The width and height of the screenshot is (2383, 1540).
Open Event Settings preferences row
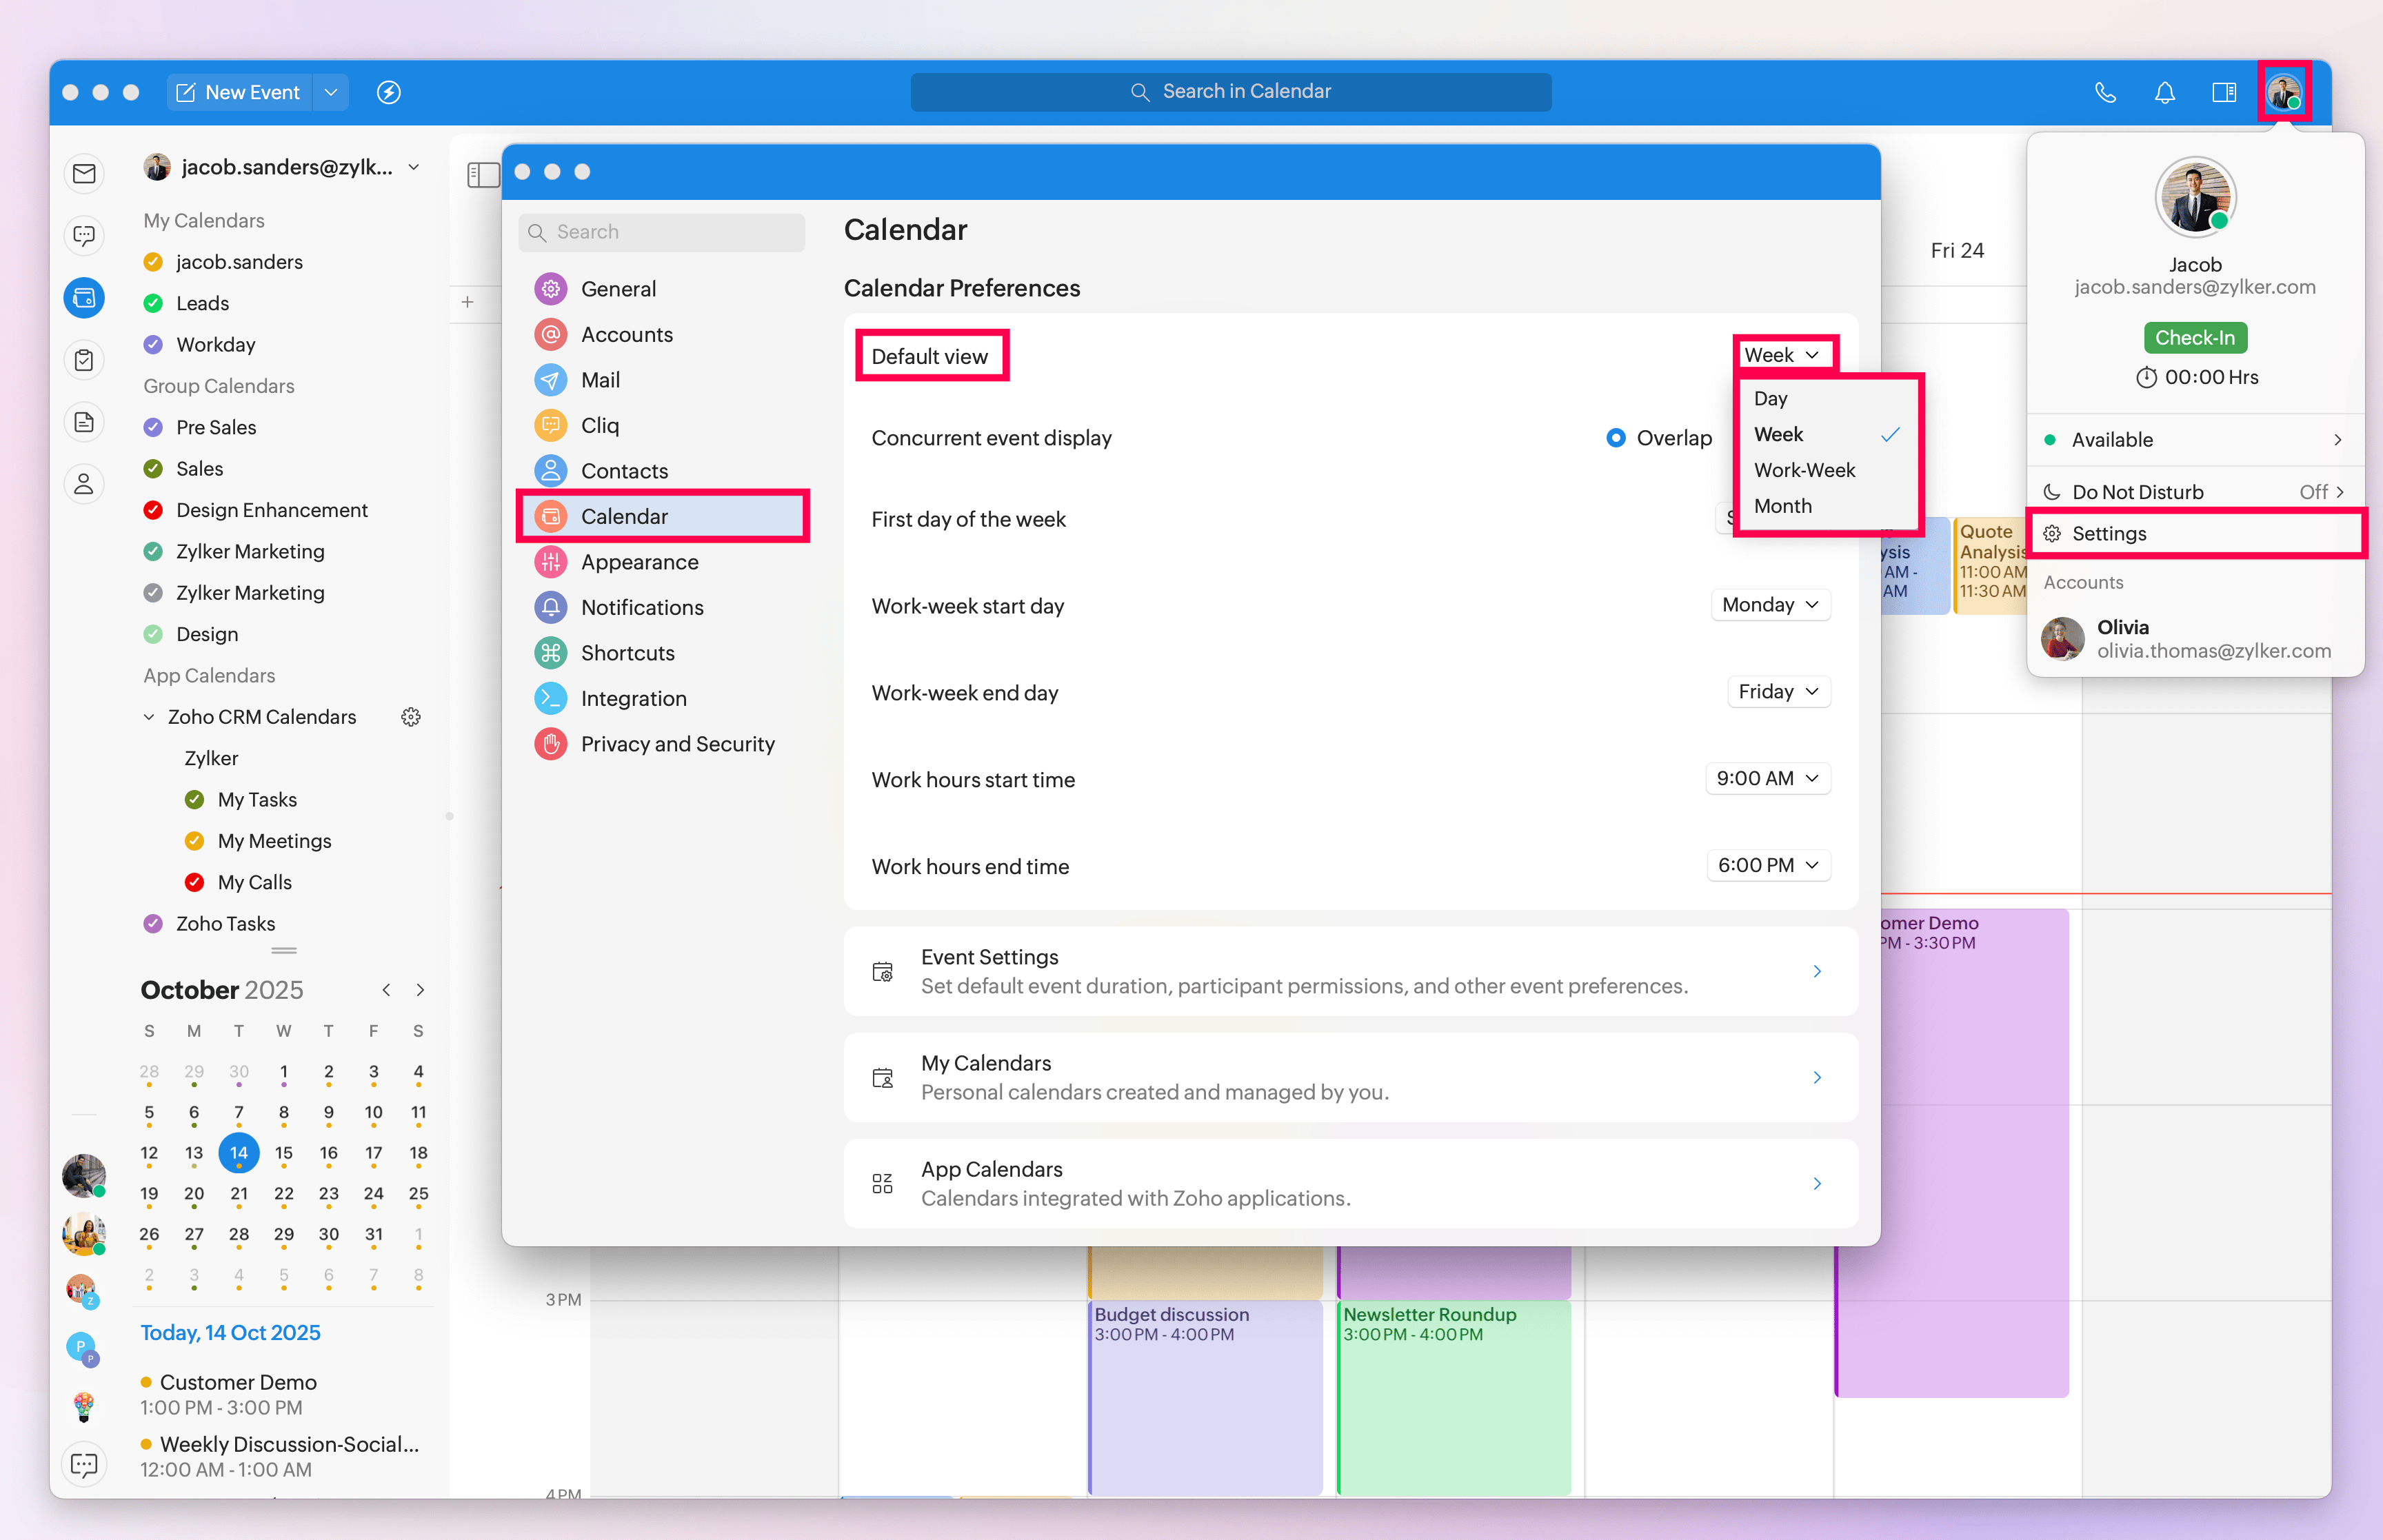1350,971
